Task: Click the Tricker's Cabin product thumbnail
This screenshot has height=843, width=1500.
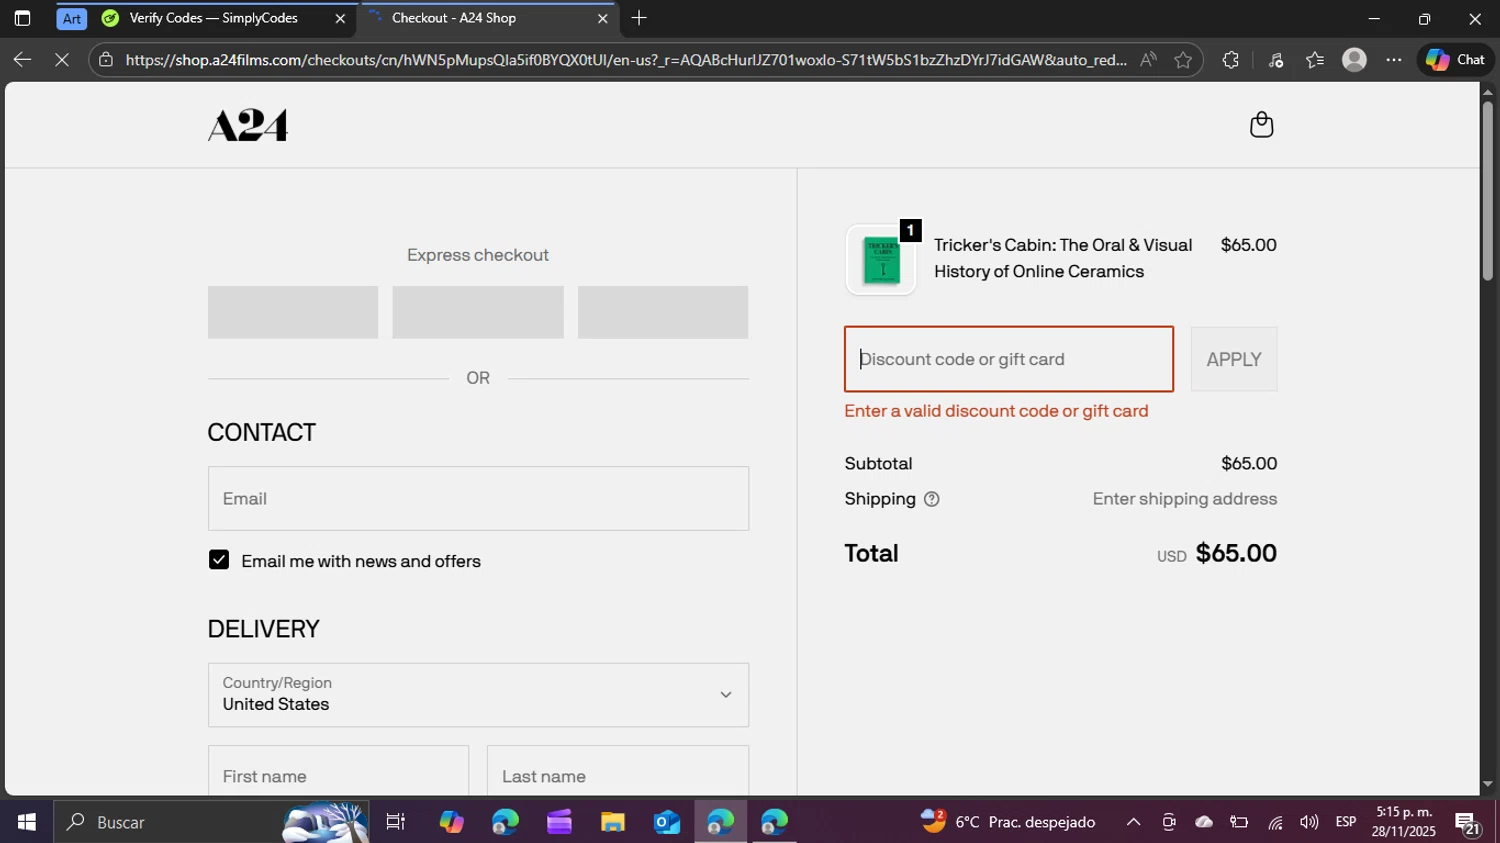Action: tap(881, 260)
